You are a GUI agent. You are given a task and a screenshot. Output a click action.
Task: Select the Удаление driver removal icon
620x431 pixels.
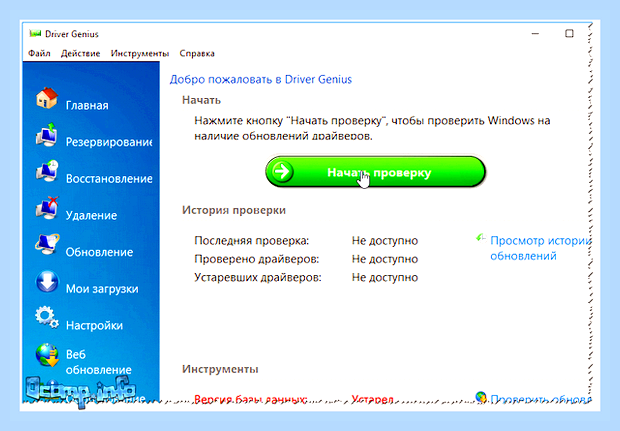[x=47, y=208]
